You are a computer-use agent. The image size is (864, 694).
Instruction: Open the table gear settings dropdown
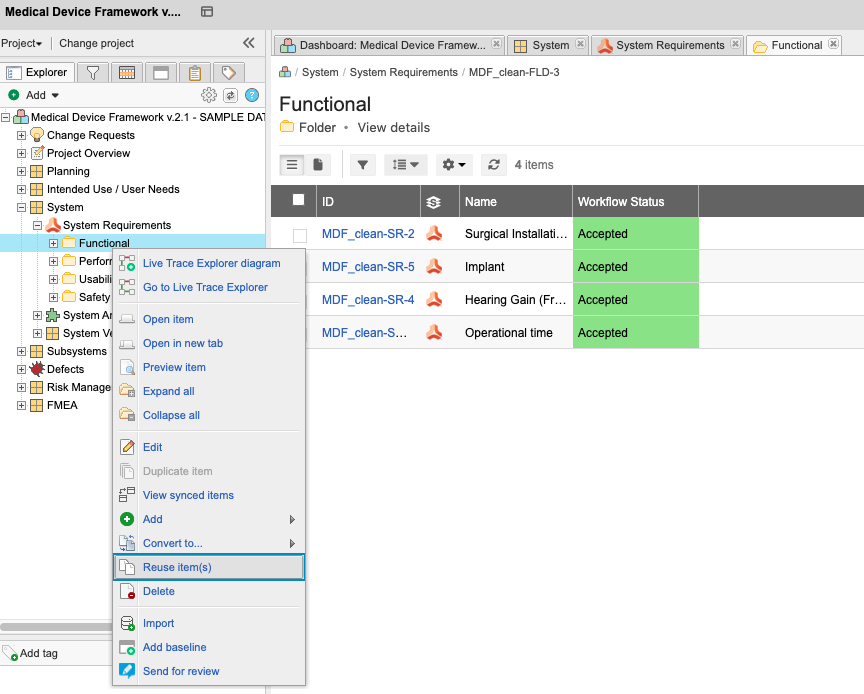(x=454, y=165)
